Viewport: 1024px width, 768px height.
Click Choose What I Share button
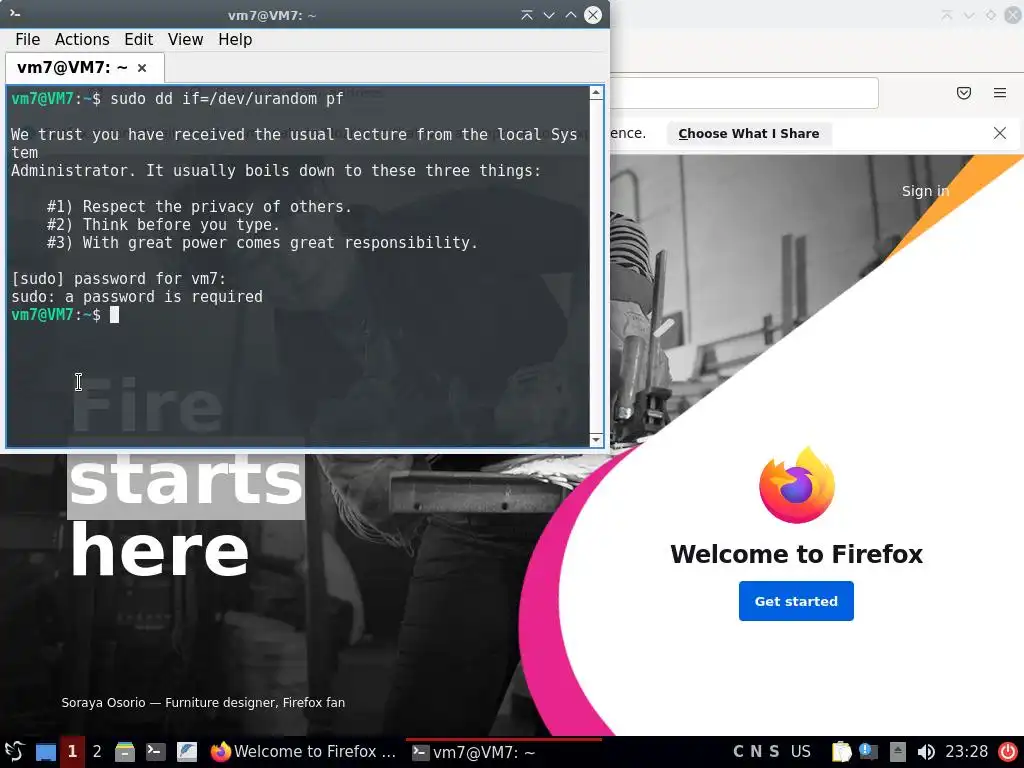pyautogui.click(x=748, y=134)
